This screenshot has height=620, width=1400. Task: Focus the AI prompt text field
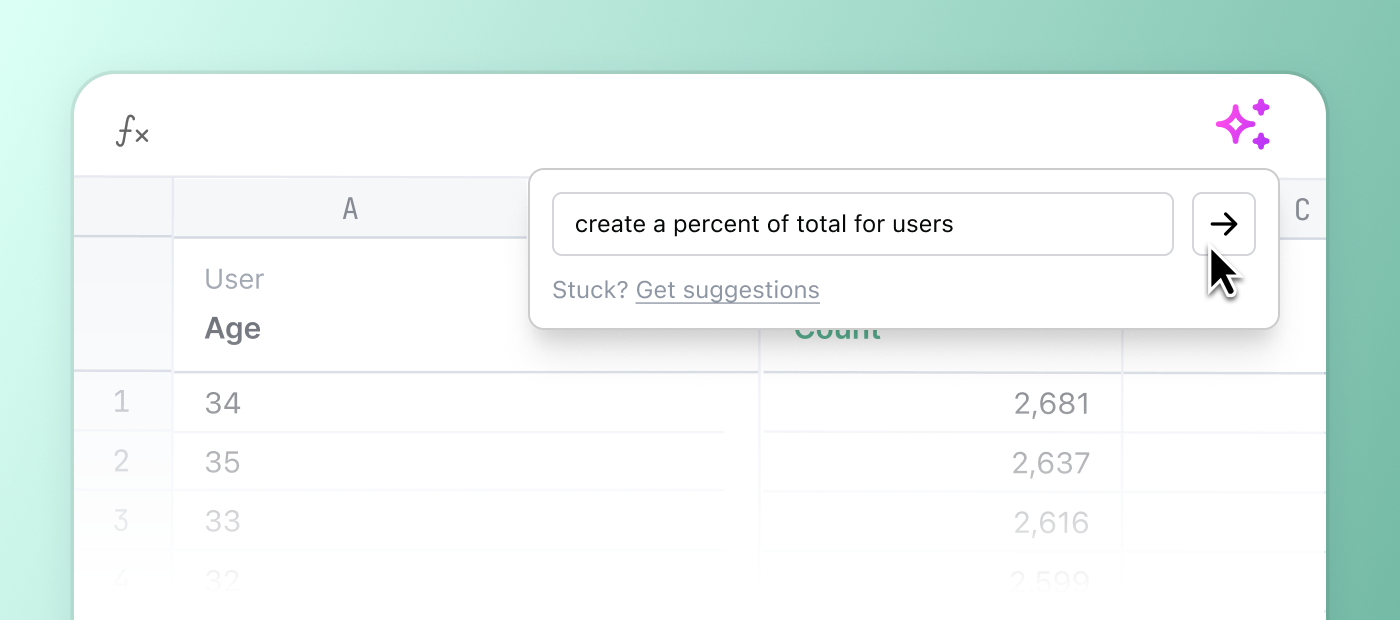point(862,224)
